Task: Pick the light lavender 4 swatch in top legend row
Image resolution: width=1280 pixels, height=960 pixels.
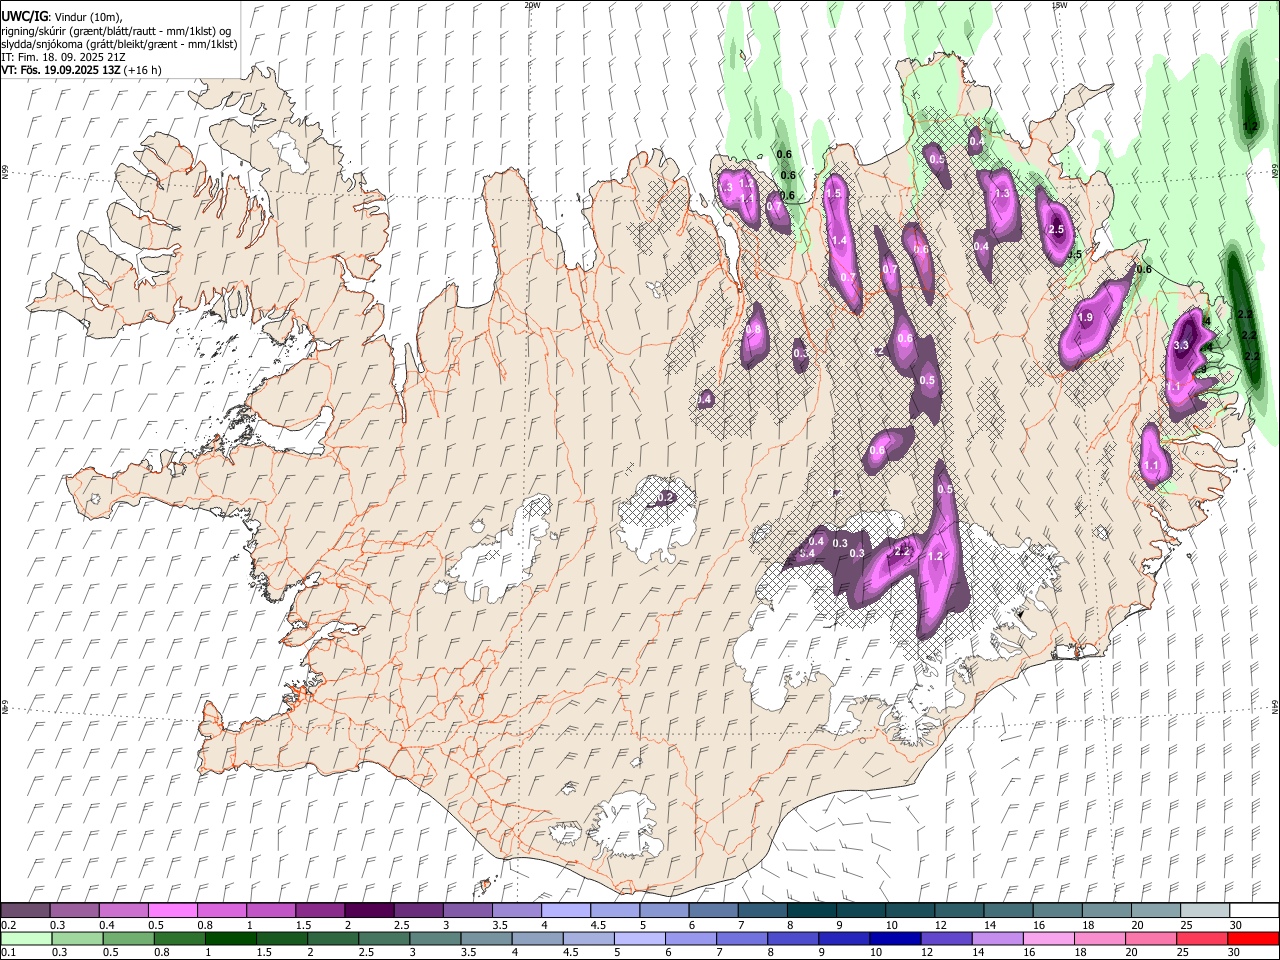Action: (x=564, y=910)
